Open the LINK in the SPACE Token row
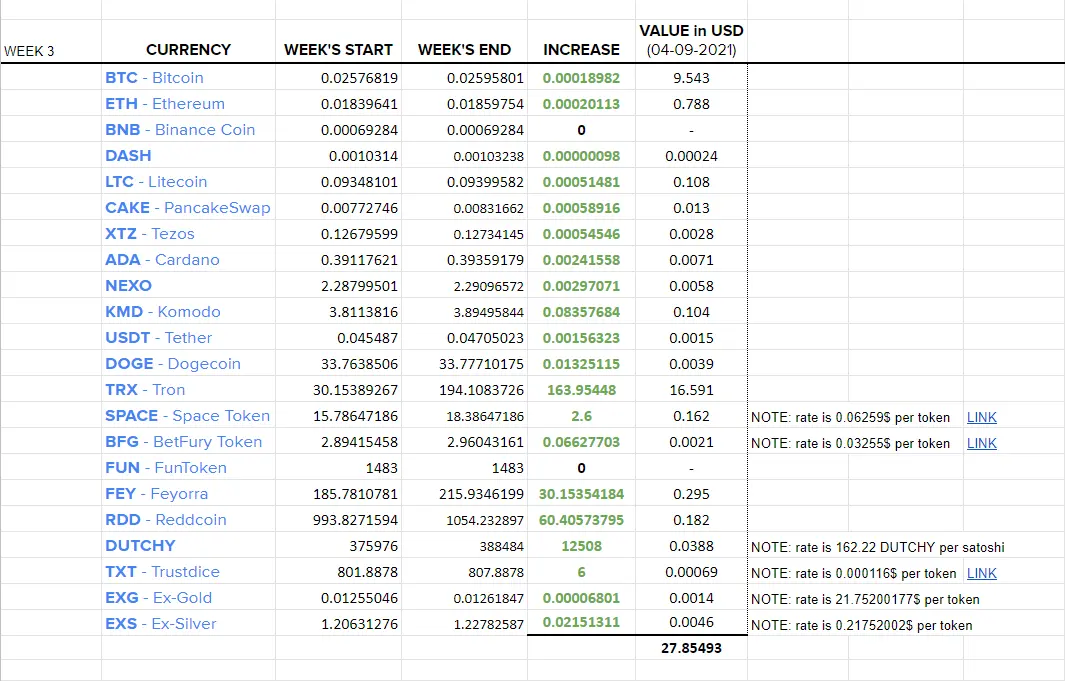 coord(981,417)
